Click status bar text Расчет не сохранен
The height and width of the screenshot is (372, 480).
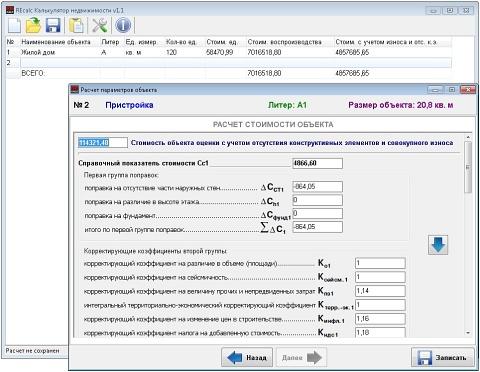click(32, 351)
